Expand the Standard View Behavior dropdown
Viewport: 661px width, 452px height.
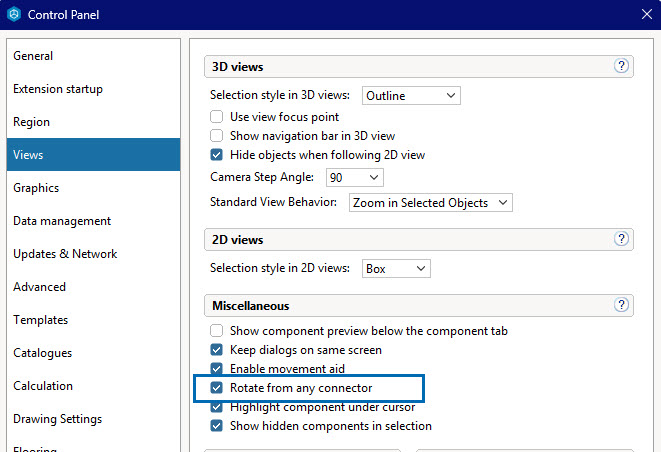(430, 203)
